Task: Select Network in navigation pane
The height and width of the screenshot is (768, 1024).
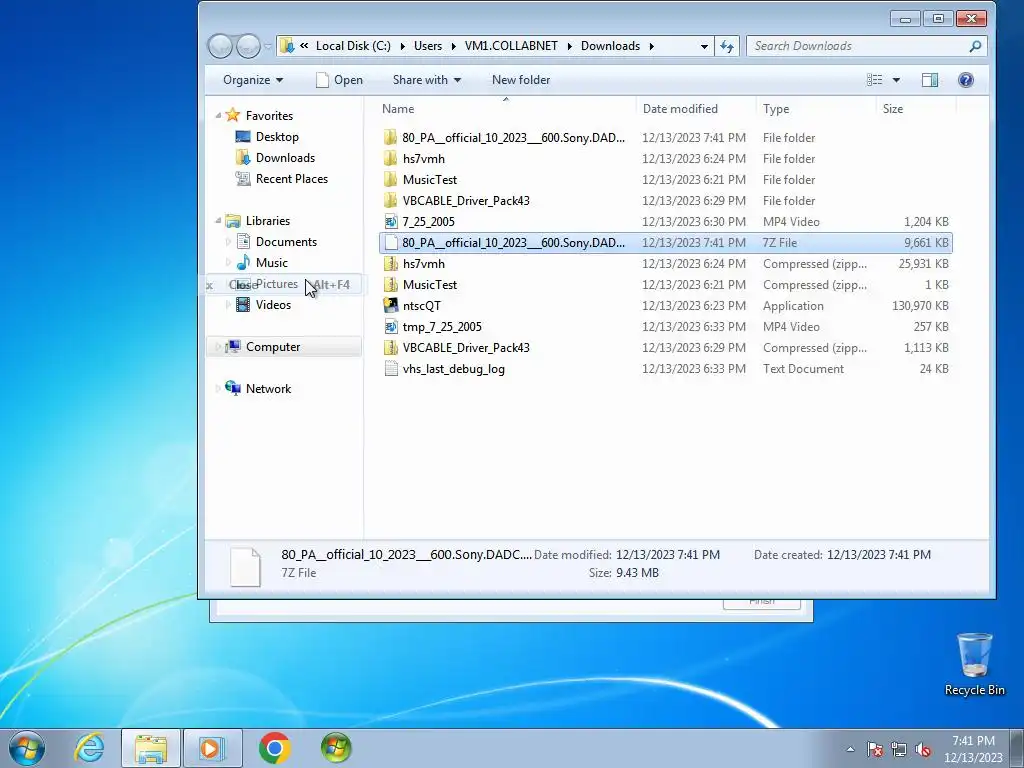Action: [x=268, y=389]
